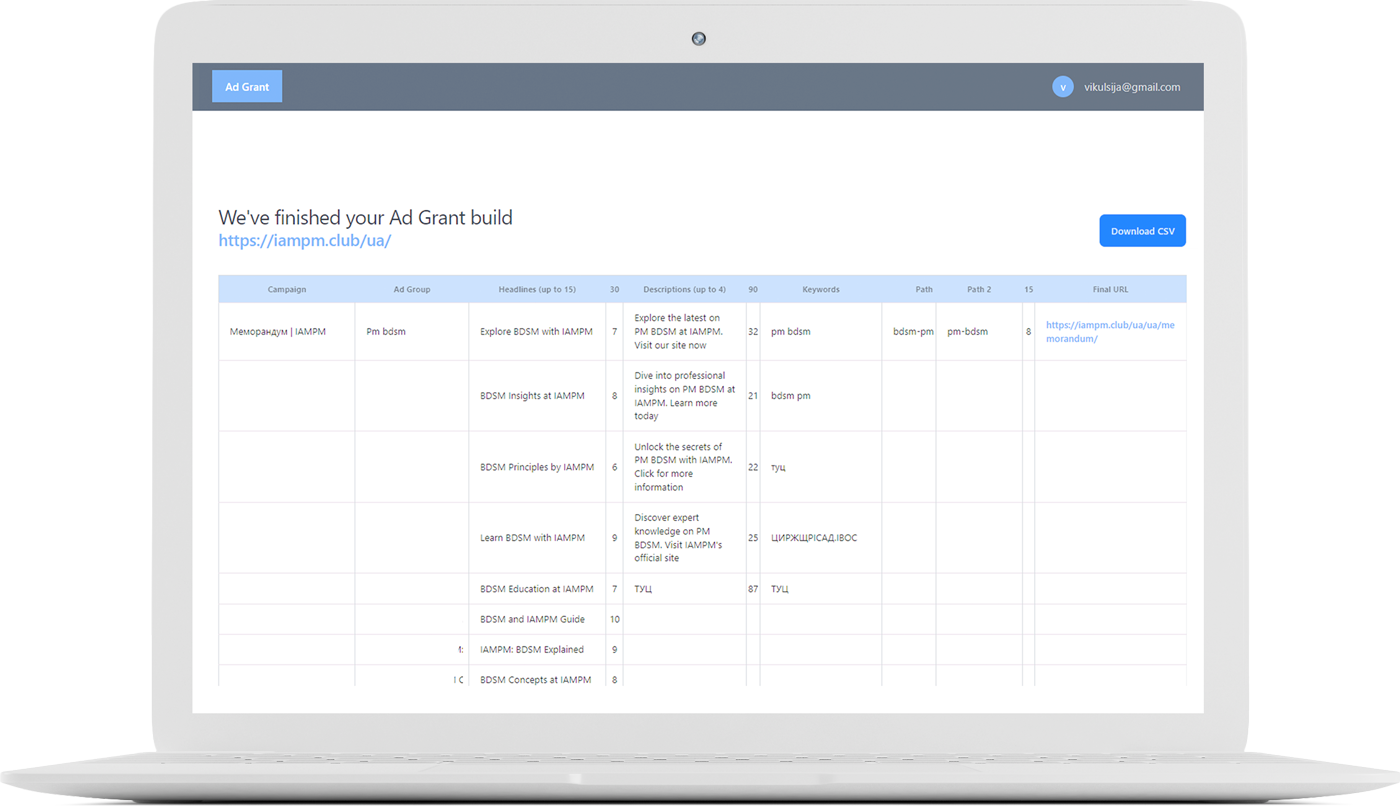Viewport: 1400px width, 806px height.
Task: Click the 'Discover expert knowledge' description
Action: (x=678, y=538)
